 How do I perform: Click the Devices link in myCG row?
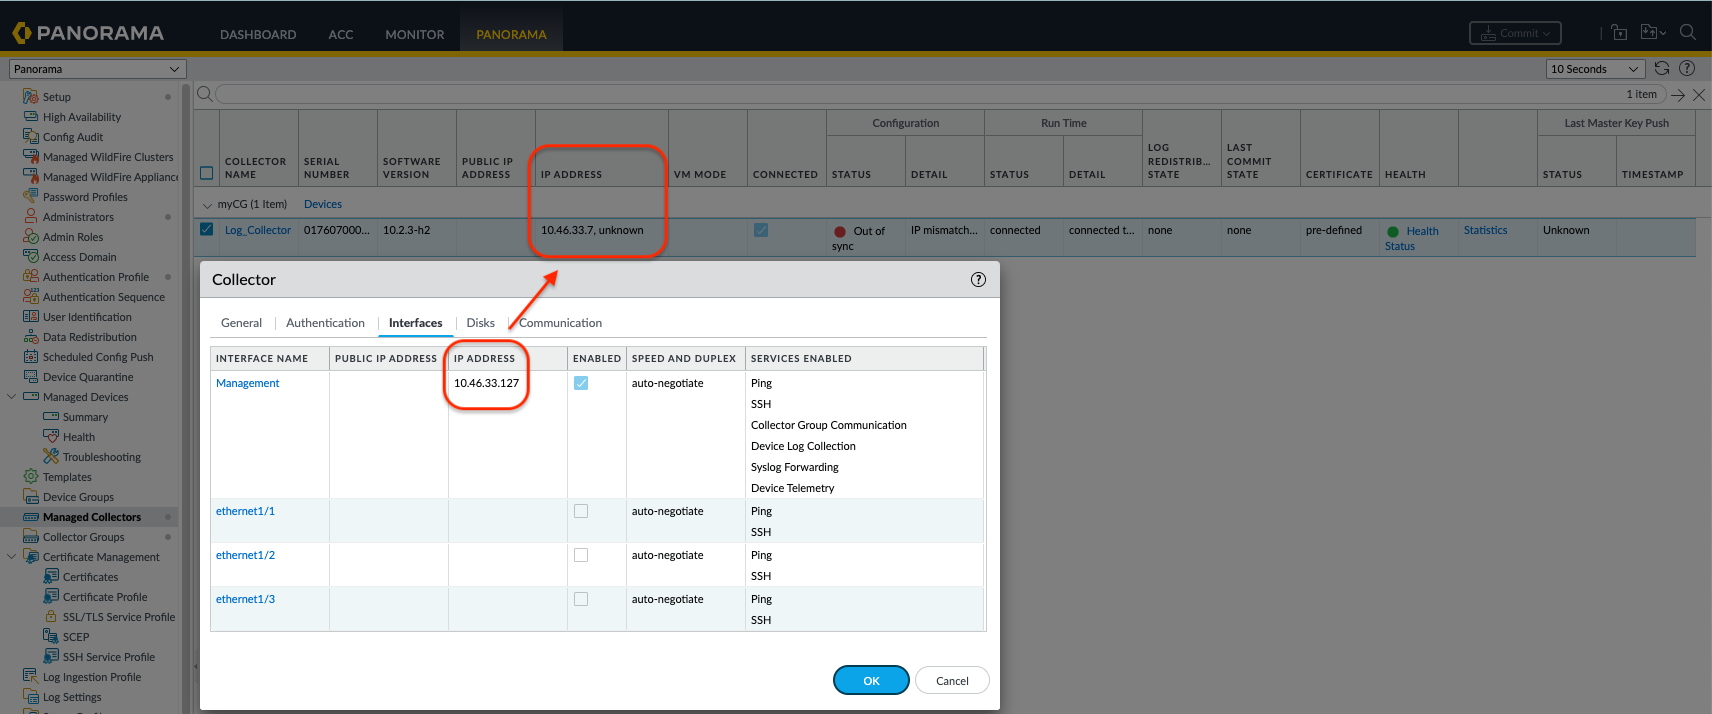(323, 204)
